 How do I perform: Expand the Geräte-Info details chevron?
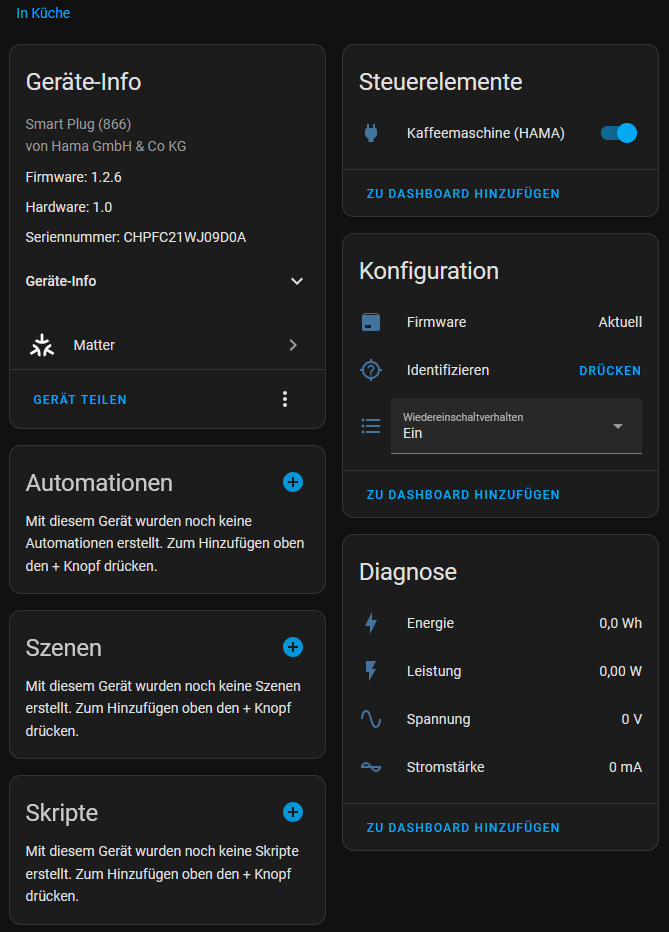(296, 281)
